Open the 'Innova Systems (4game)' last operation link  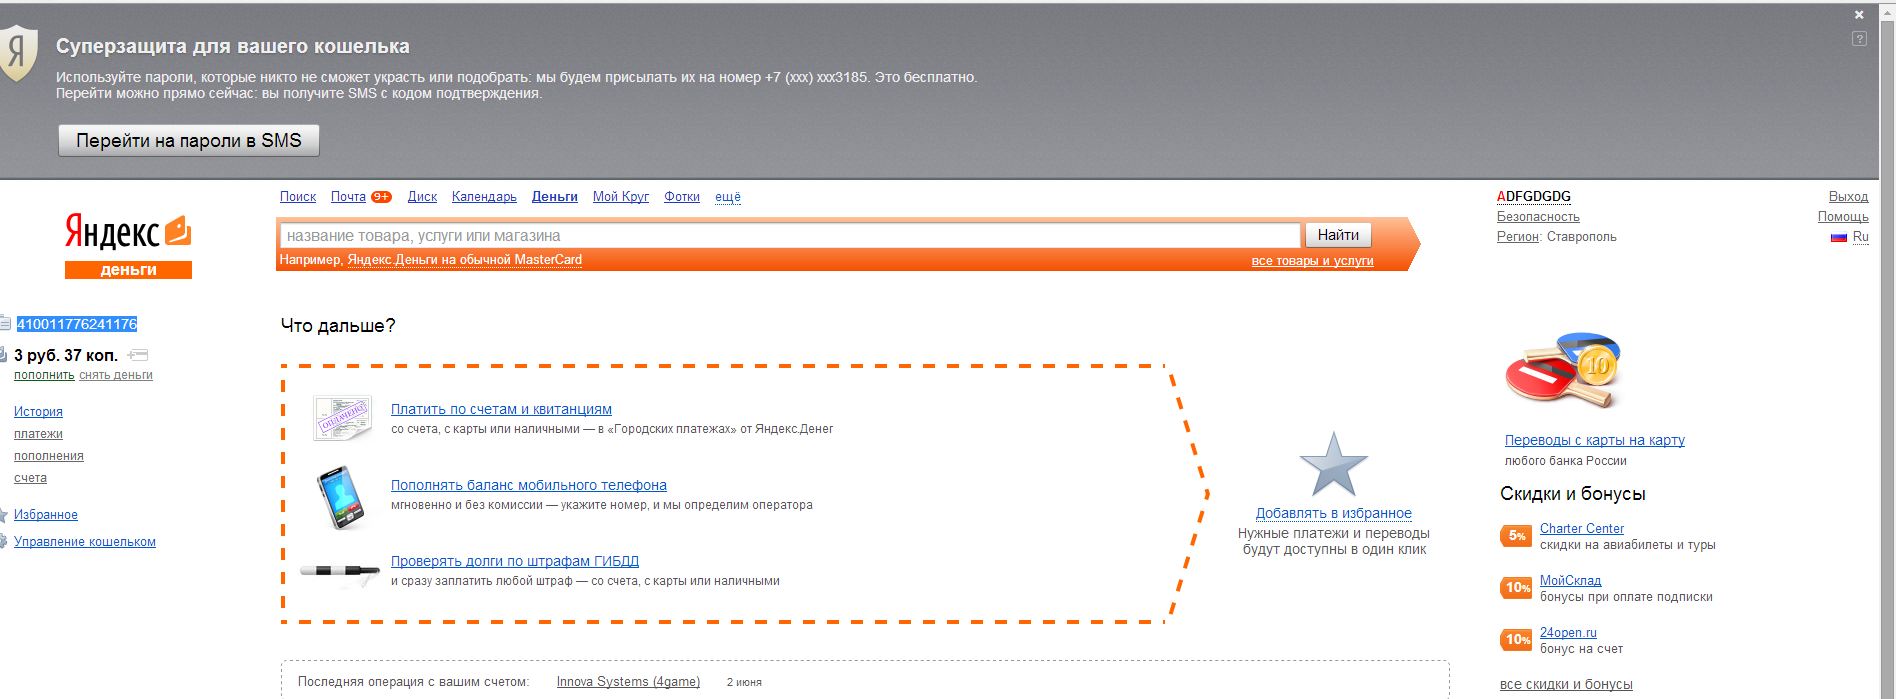point(628,682)
